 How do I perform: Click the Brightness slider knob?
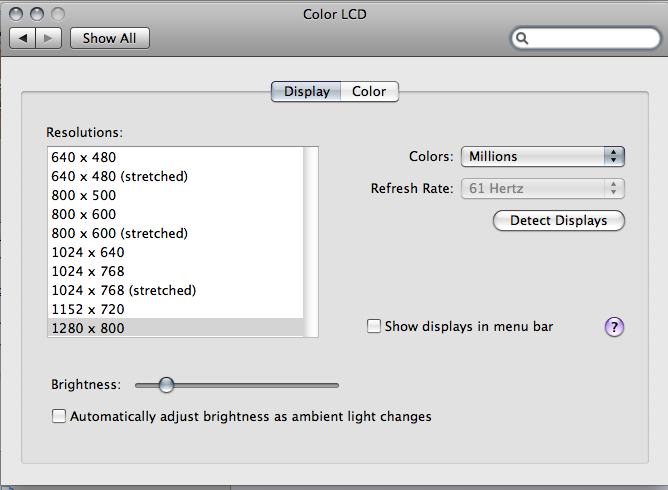pyautogui.click(x=166, y=385)
